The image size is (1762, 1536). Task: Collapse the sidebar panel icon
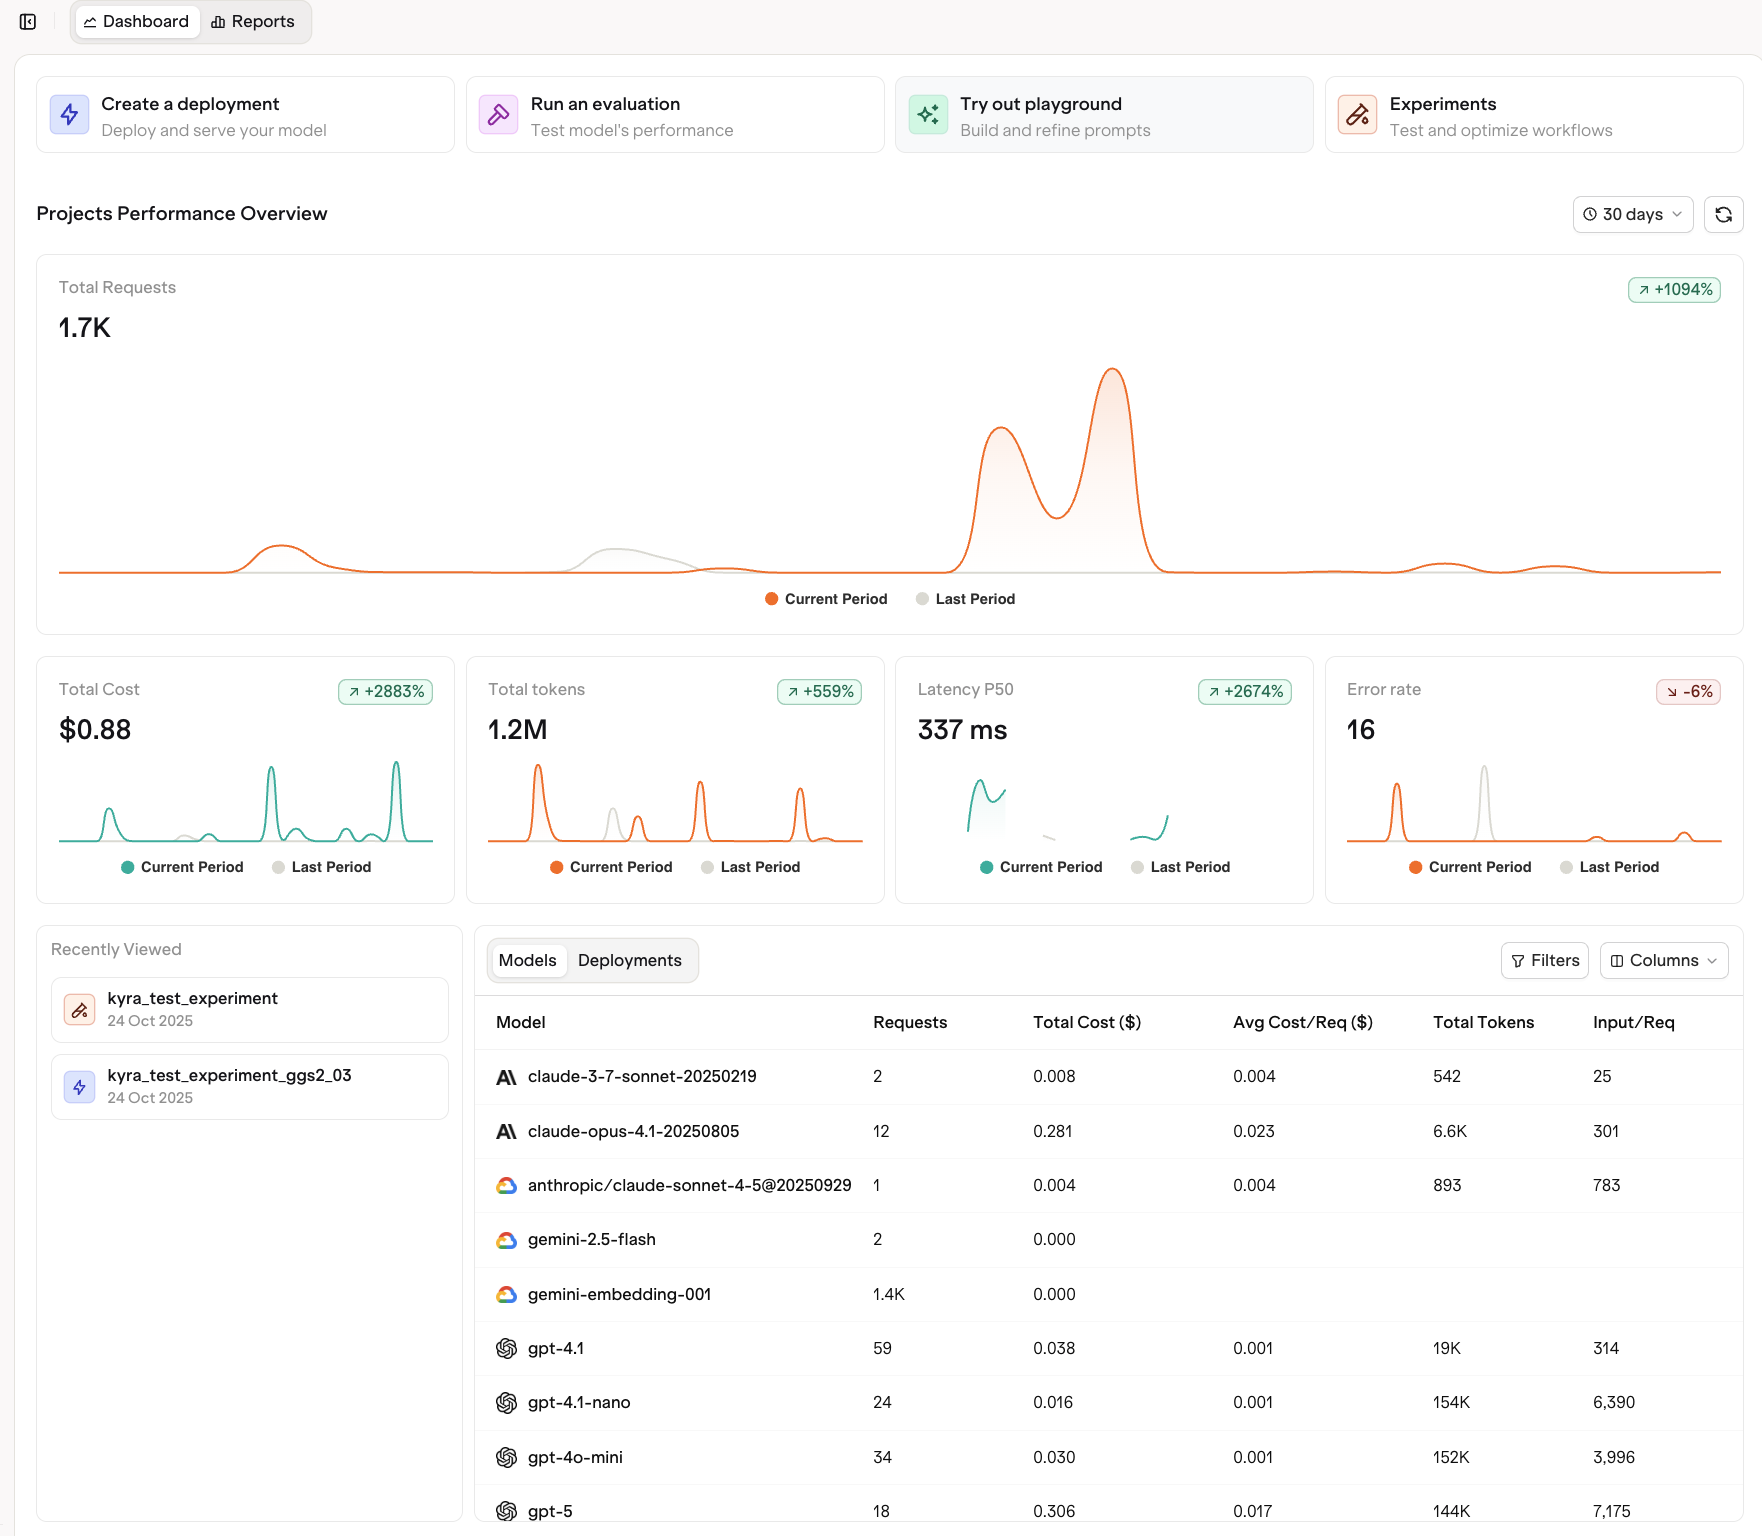[28, 22]
